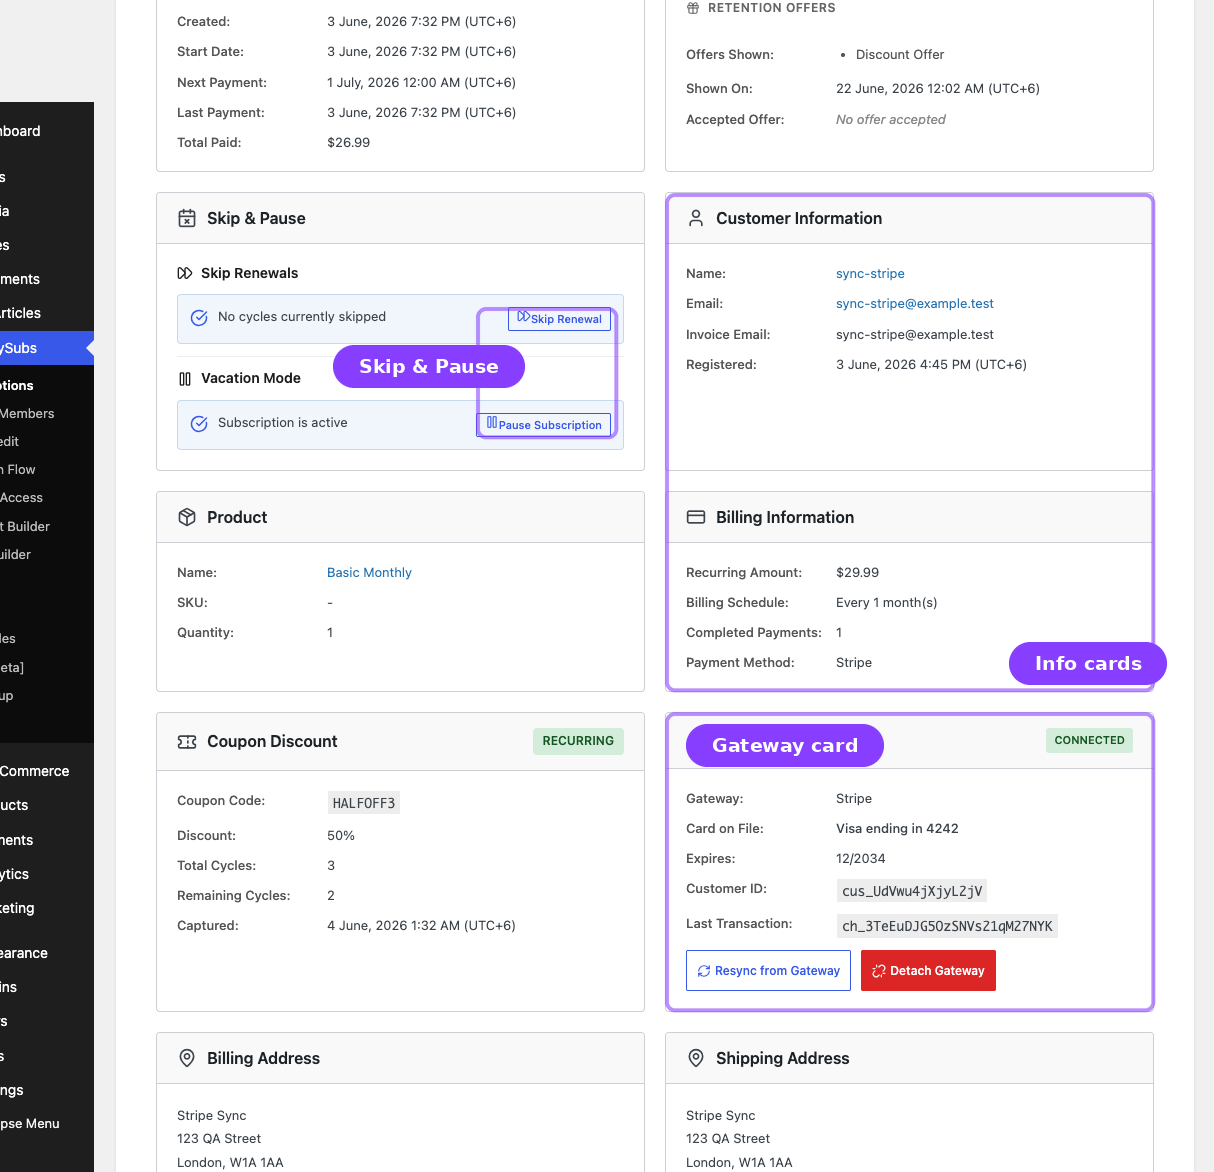The image size is (1214, 1172).
Task: Click the Billing Address pin icon
Action: [x=187, y=1058]
